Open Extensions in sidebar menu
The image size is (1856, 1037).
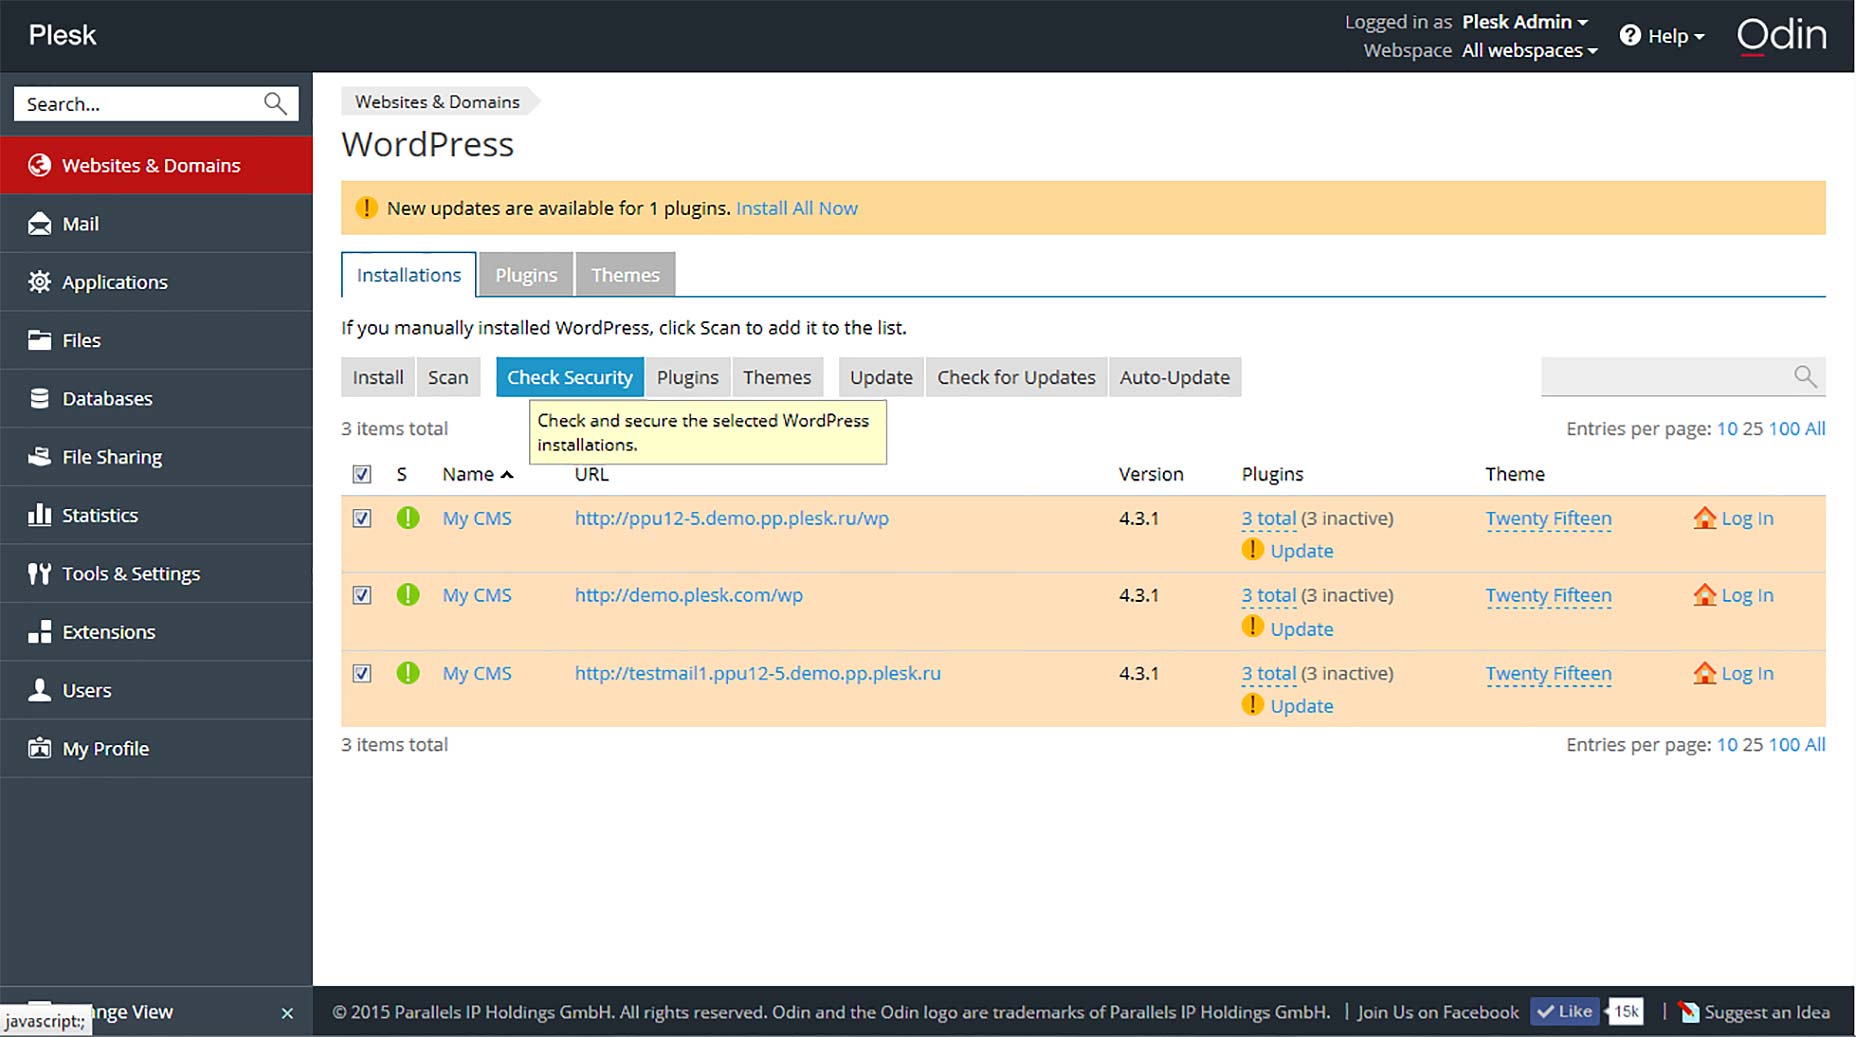point(156,632)
